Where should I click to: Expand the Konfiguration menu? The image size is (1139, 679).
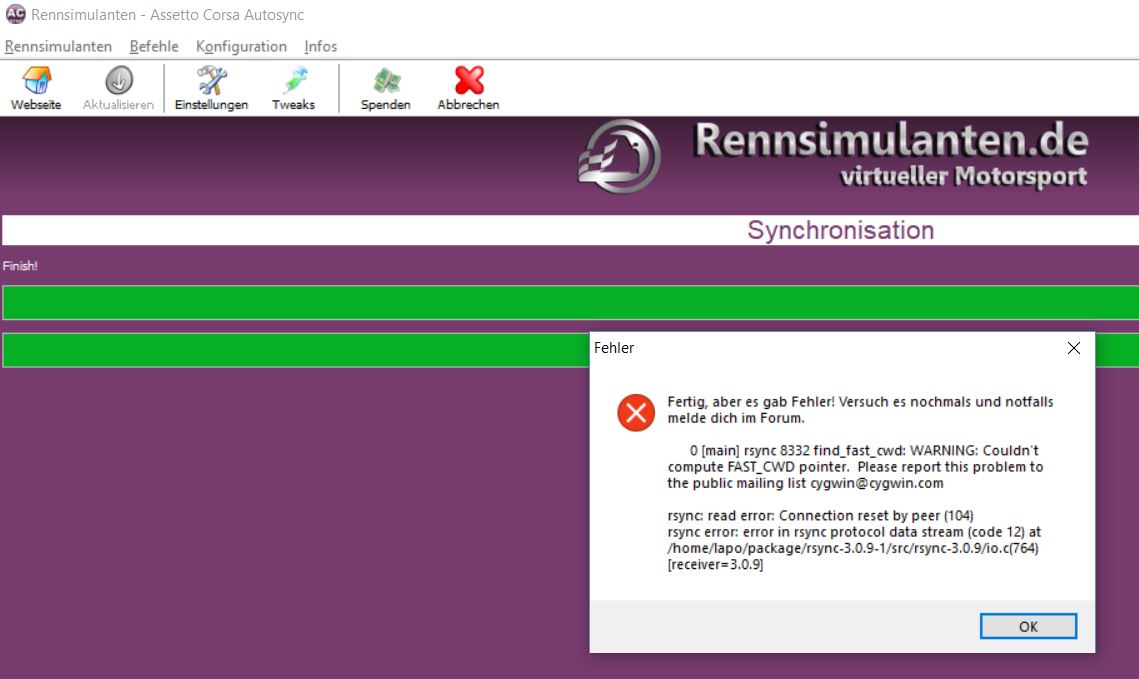coord(241,46)
